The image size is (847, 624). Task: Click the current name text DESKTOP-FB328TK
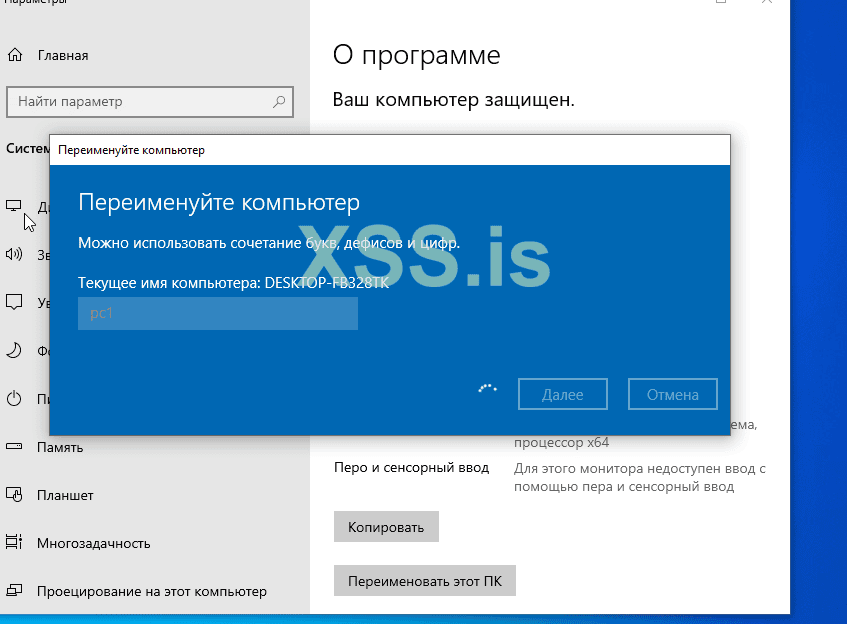(x=326, y=283)
